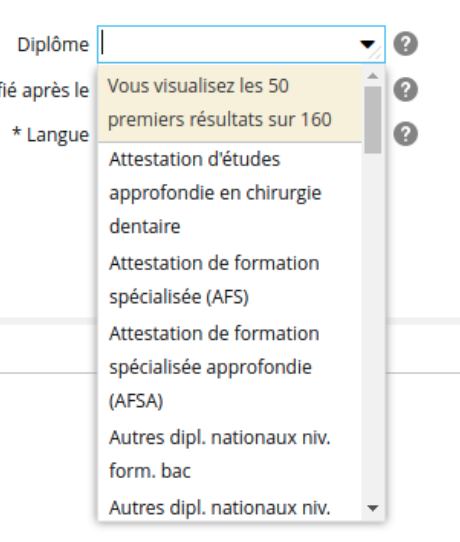Select Attestation d'études approfondie en chirurgie dentaire
The height and width of the screenshot is (542, 460).
pos(230,193)
